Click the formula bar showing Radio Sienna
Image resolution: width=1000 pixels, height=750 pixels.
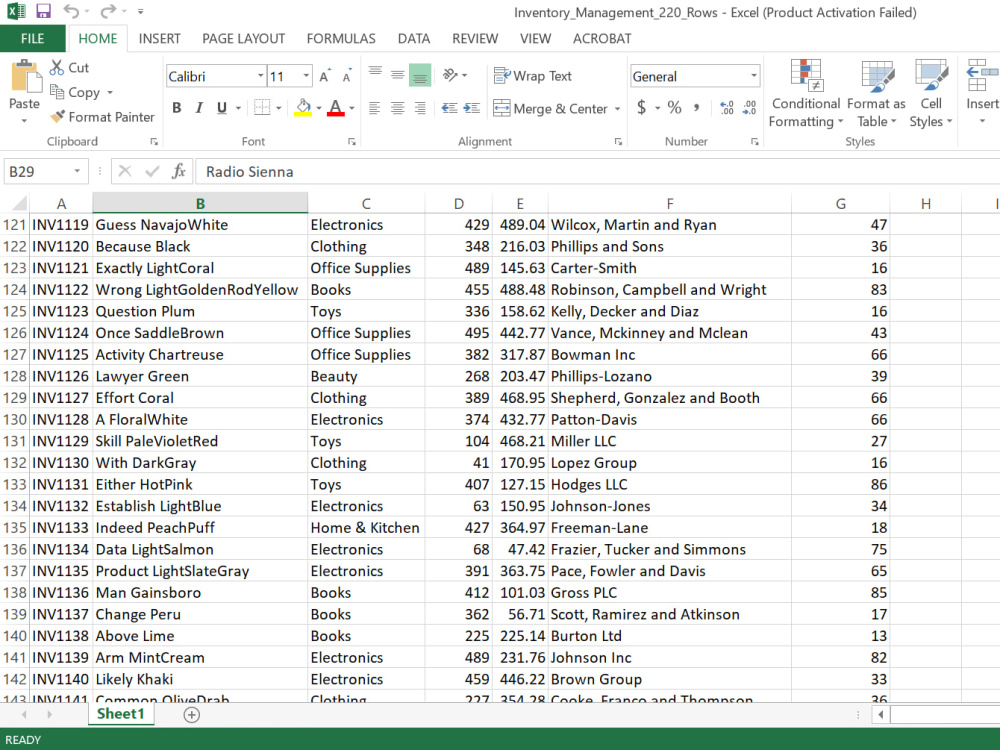pos(597,172)
